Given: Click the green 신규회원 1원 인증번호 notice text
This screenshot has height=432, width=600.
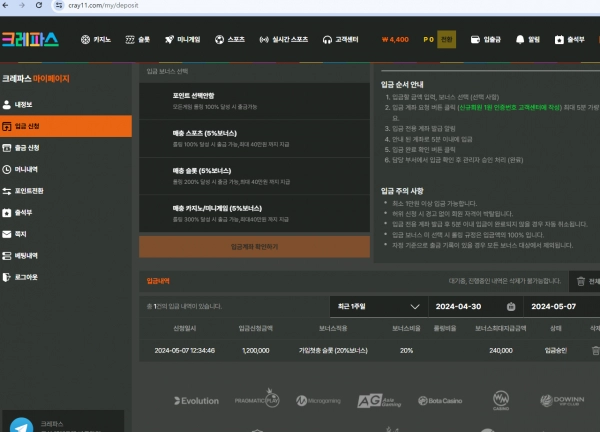Looking at the screenshot, I should [509, 108].
